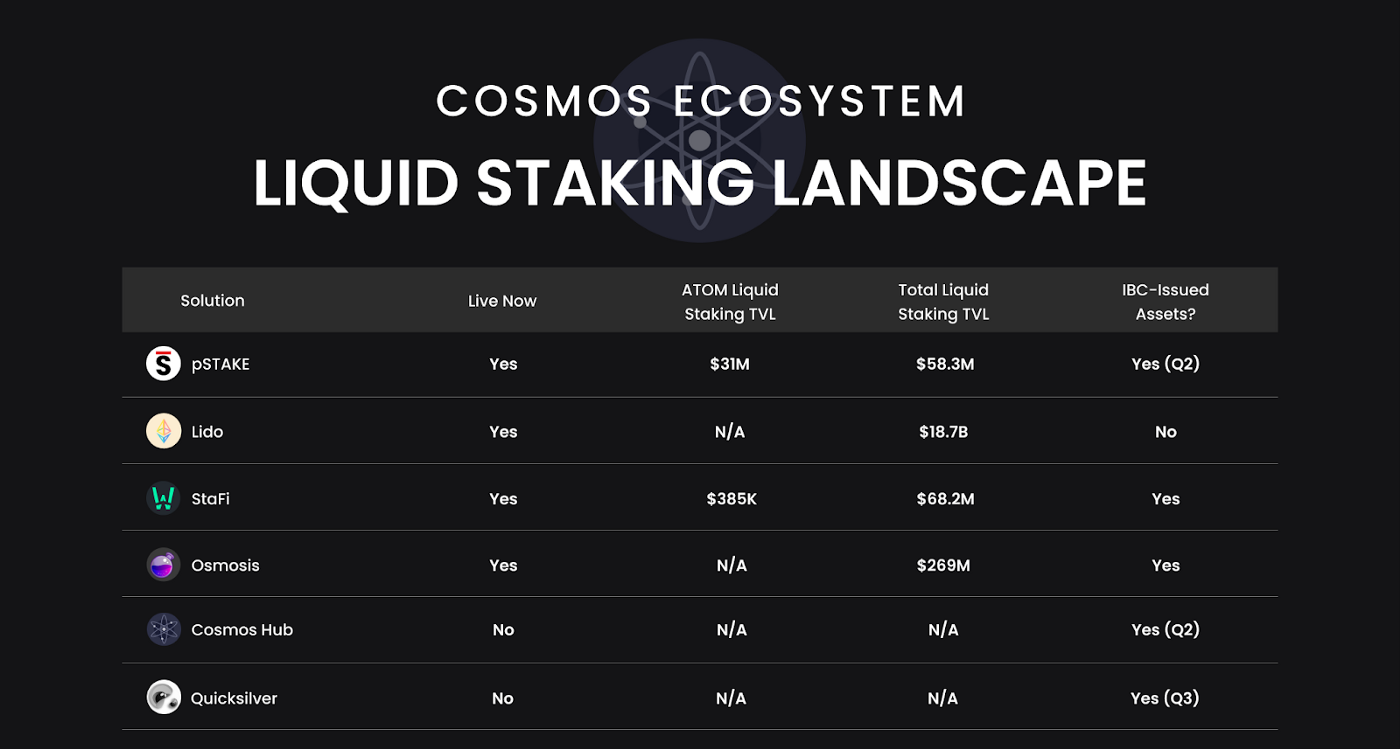Click the pSTAKE logo icon
This screenshot has width=1400, height=749.
coord(163,364)
